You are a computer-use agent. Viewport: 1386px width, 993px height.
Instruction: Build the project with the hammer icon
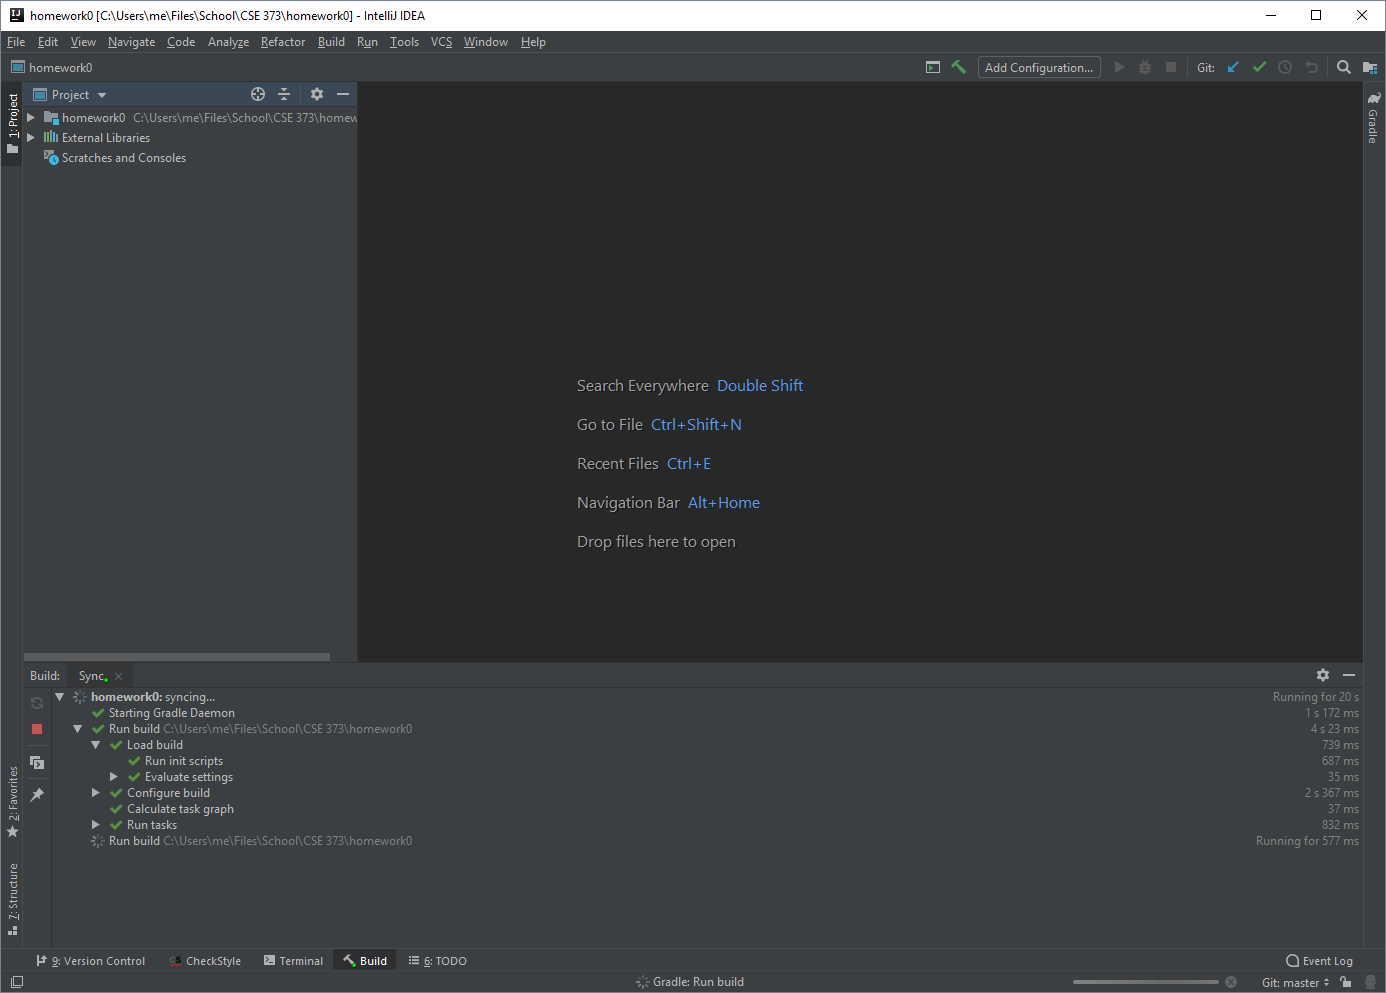pyautogui.click(x=957, y=67)
